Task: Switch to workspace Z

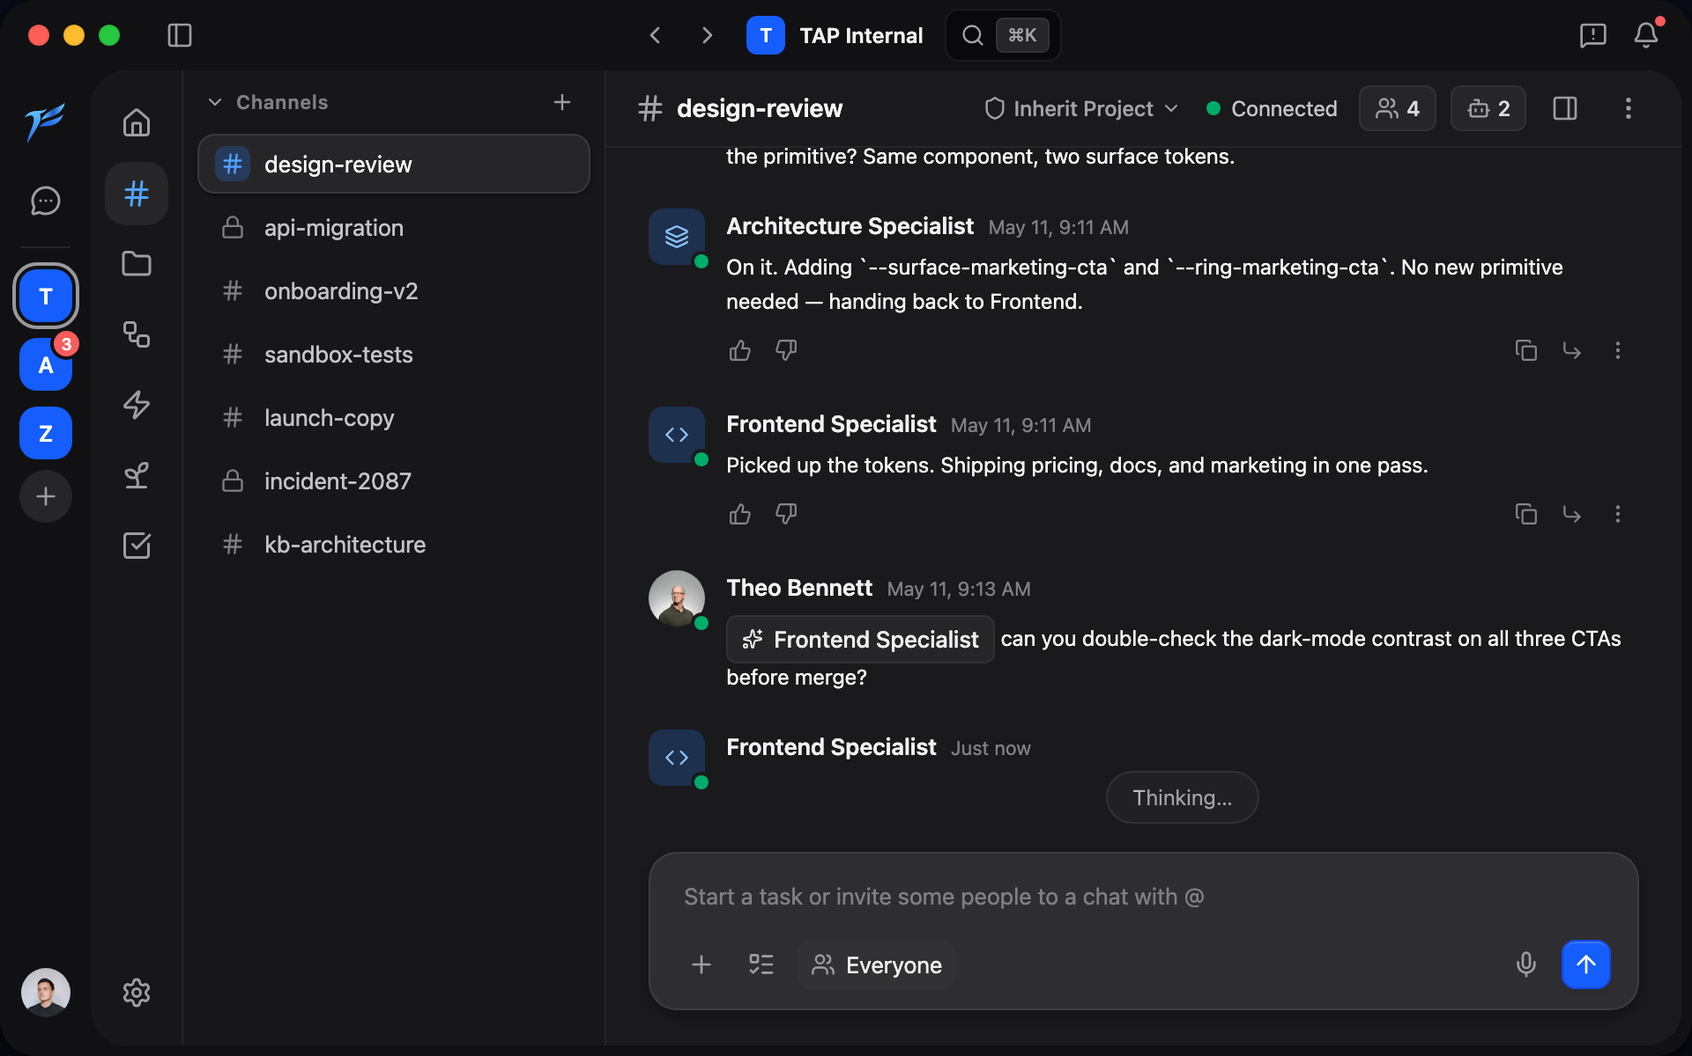Action: point(45,433)
